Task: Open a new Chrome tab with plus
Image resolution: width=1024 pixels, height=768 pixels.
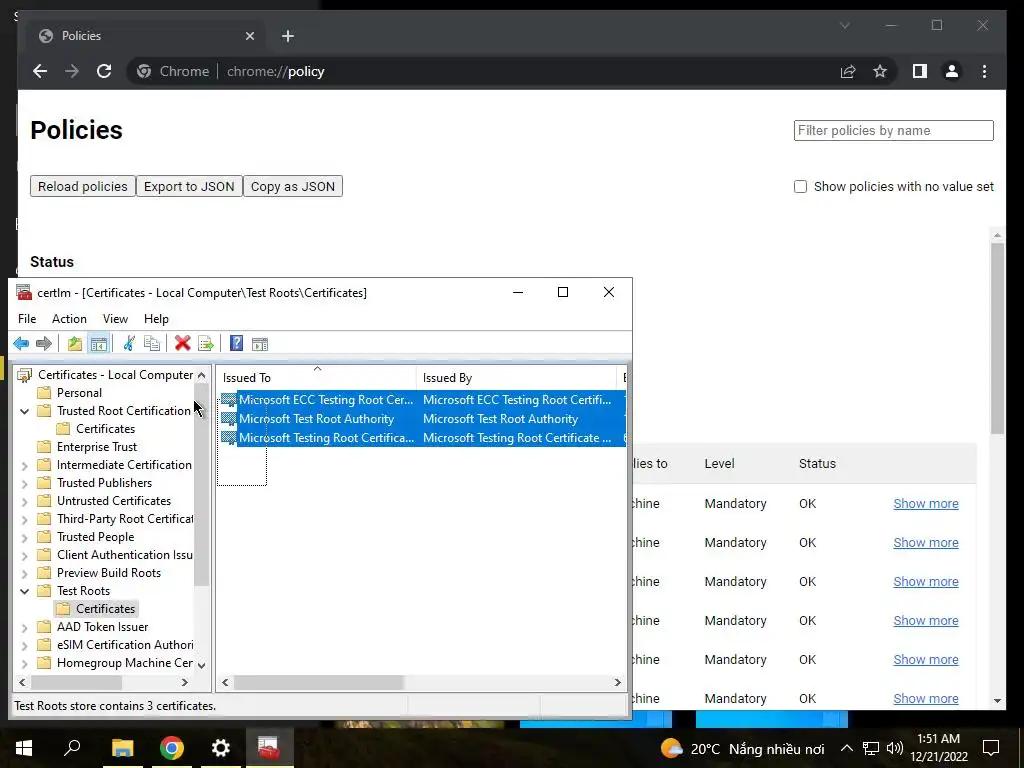Action: (x=288, y=36)
